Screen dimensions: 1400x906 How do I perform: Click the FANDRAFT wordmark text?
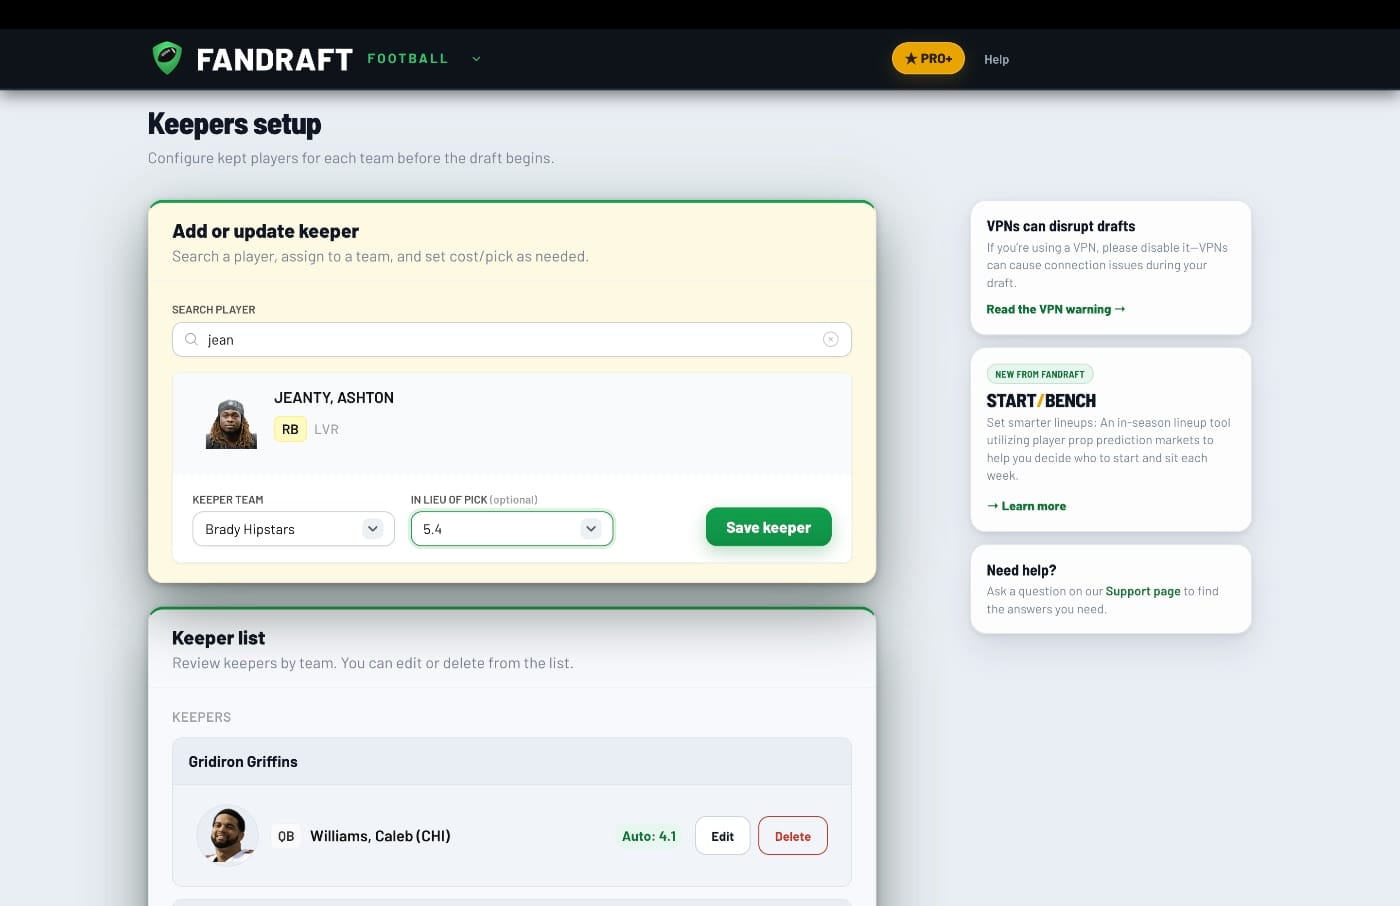pos(274,59)
